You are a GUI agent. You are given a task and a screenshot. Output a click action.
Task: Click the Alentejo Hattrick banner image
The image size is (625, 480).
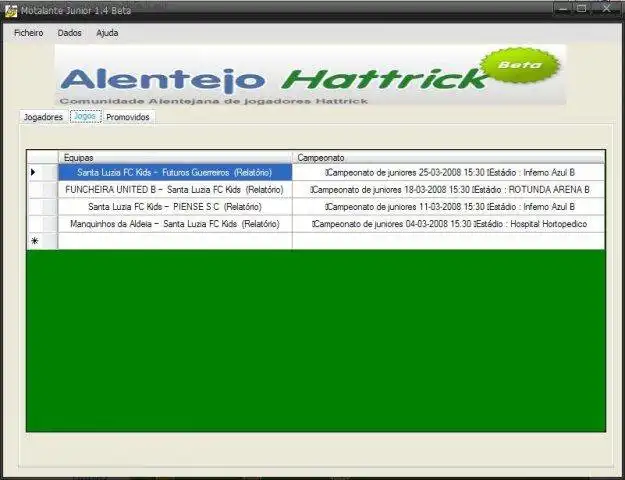click(310, 75)
